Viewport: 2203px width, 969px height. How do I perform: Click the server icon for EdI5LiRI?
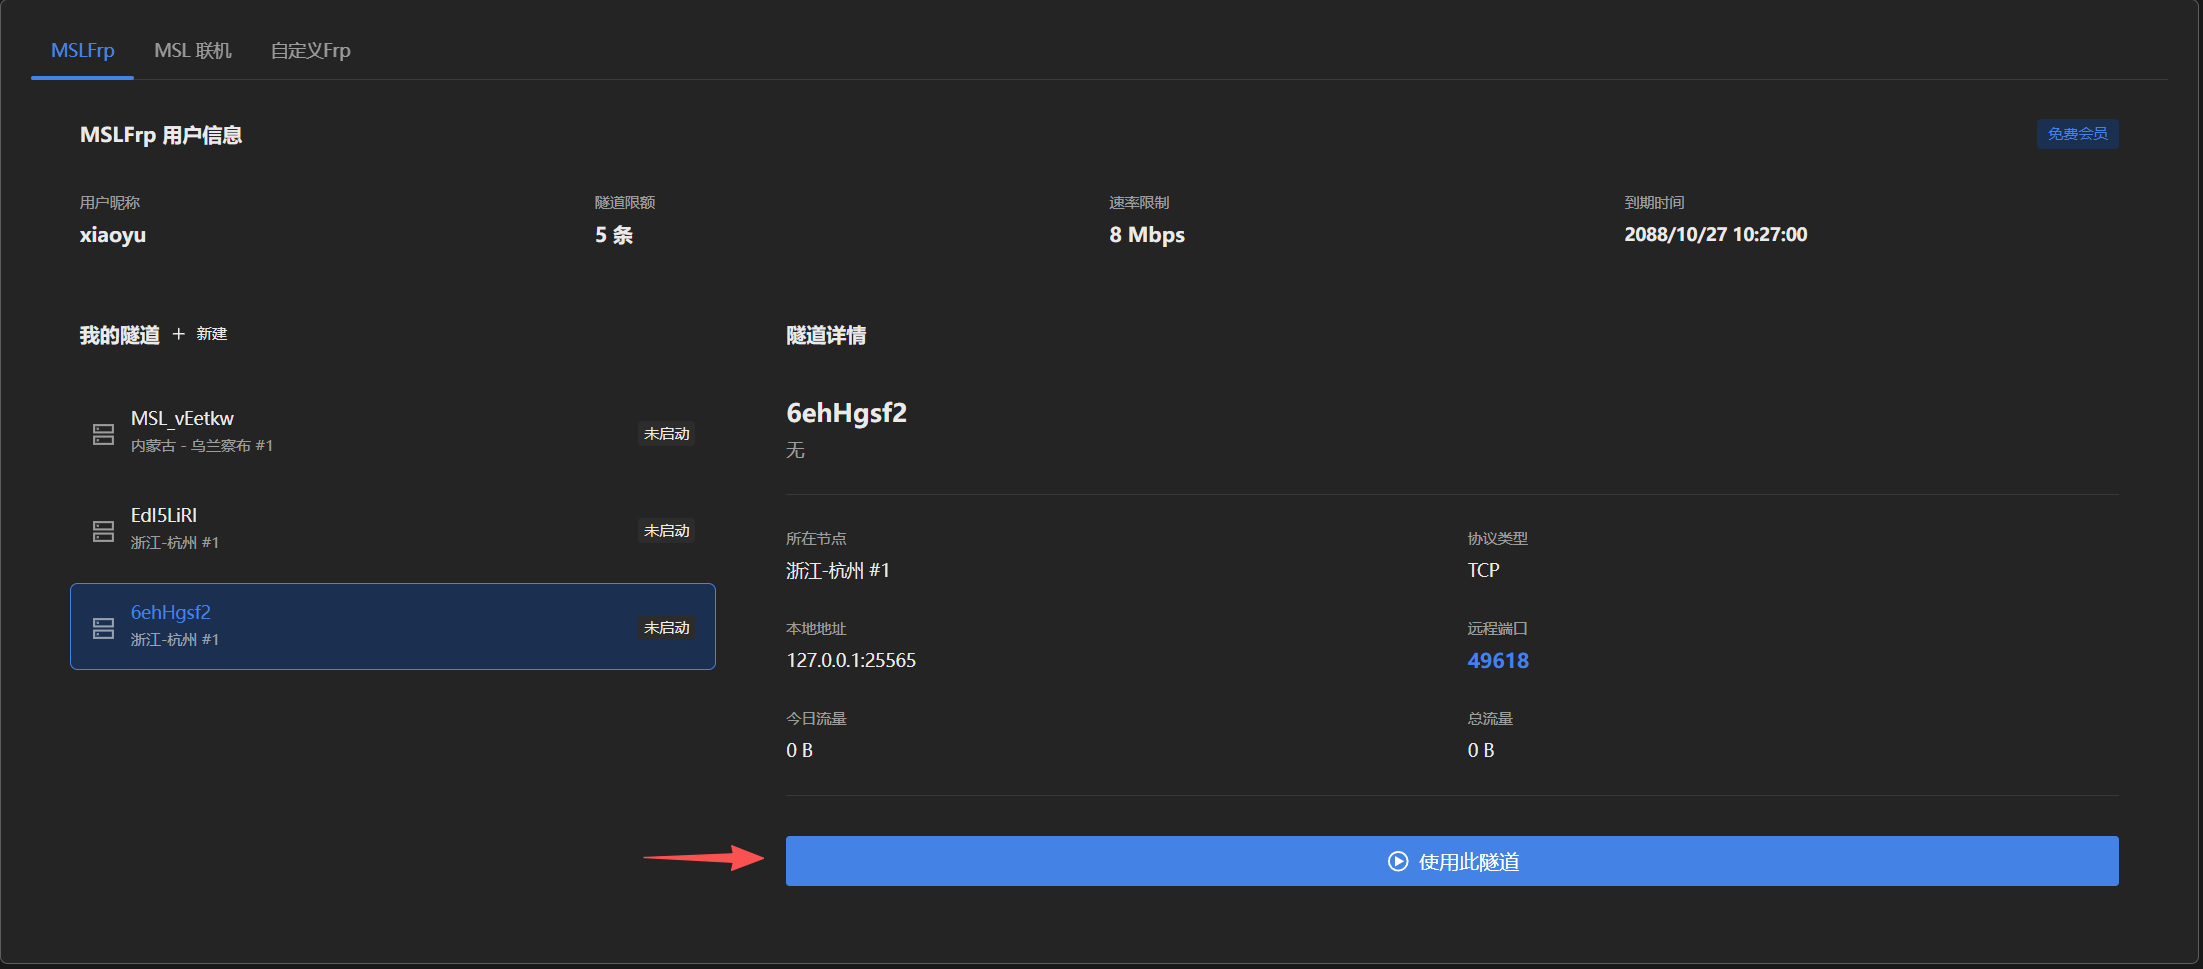[x=103, y=531]
